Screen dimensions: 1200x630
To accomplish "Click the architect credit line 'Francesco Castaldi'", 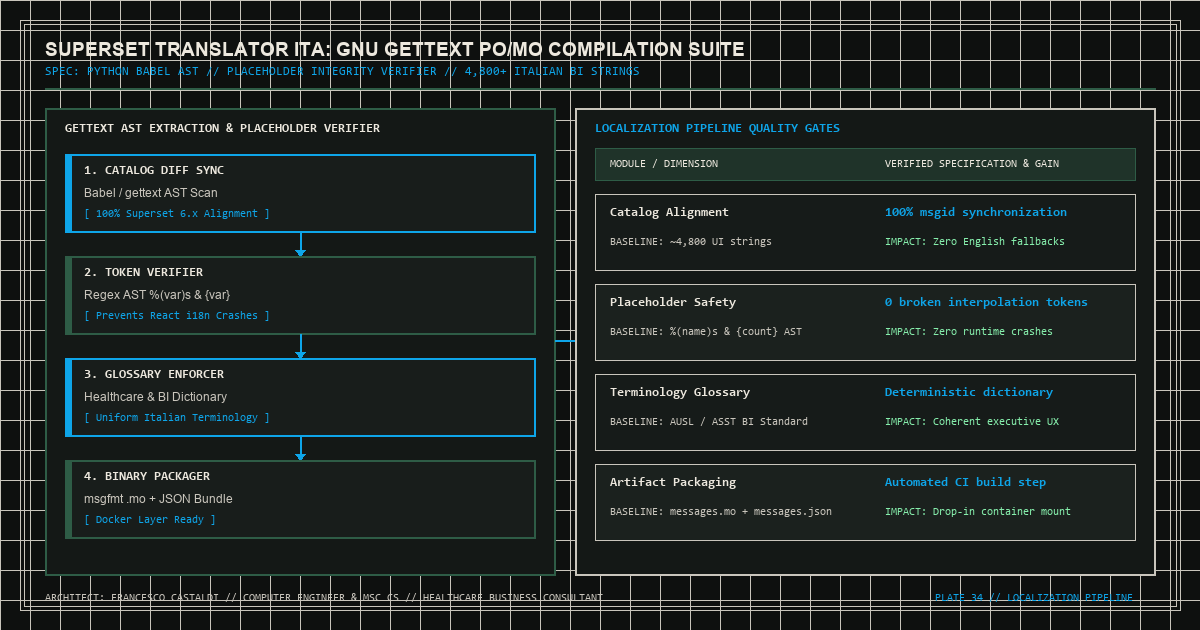I will [324, 598].
